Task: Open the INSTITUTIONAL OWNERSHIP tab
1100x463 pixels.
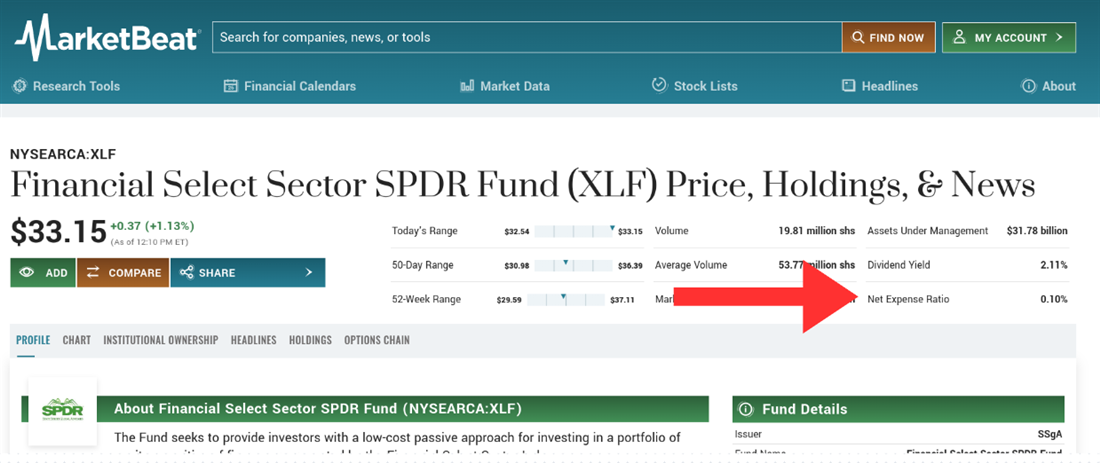Action: 160,340
